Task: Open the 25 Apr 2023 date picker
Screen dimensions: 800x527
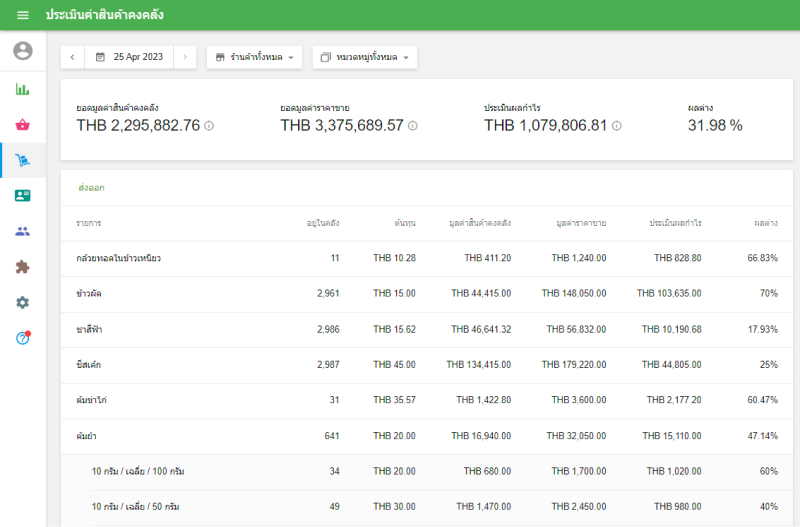Action: click(x=129, y=57)
